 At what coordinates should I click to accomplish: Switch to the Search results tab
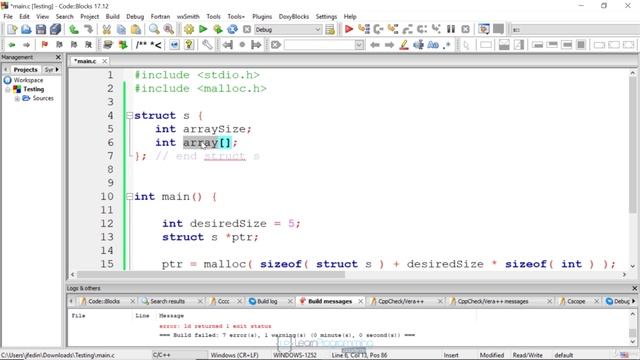coord(167,301)
